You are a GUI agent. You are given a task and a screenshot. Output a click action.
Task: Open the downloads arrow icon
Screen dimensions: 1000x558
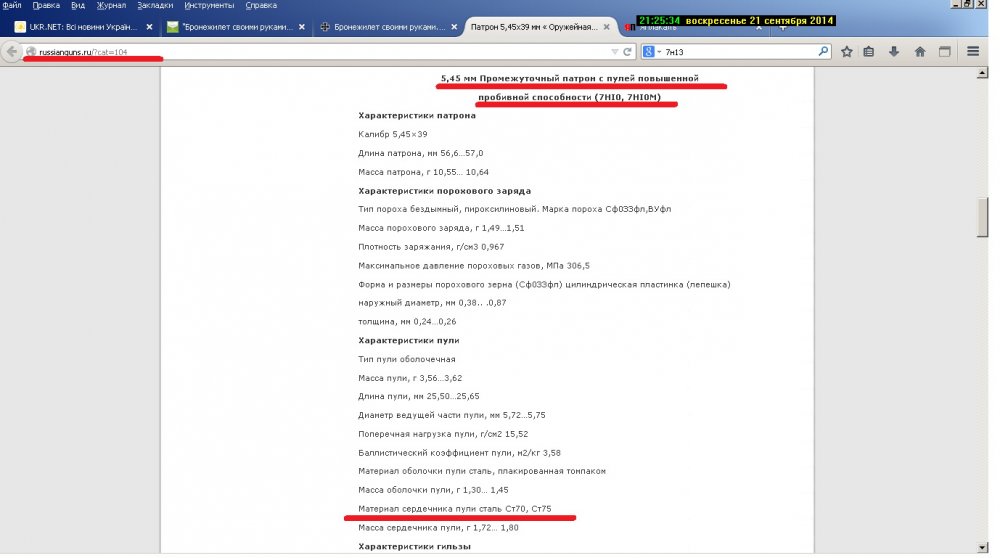point(893,52)
